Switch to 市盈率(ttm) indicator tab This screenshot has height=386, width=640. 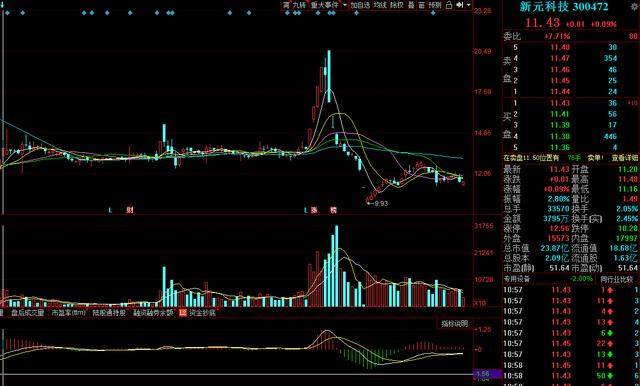pos(69,313)
